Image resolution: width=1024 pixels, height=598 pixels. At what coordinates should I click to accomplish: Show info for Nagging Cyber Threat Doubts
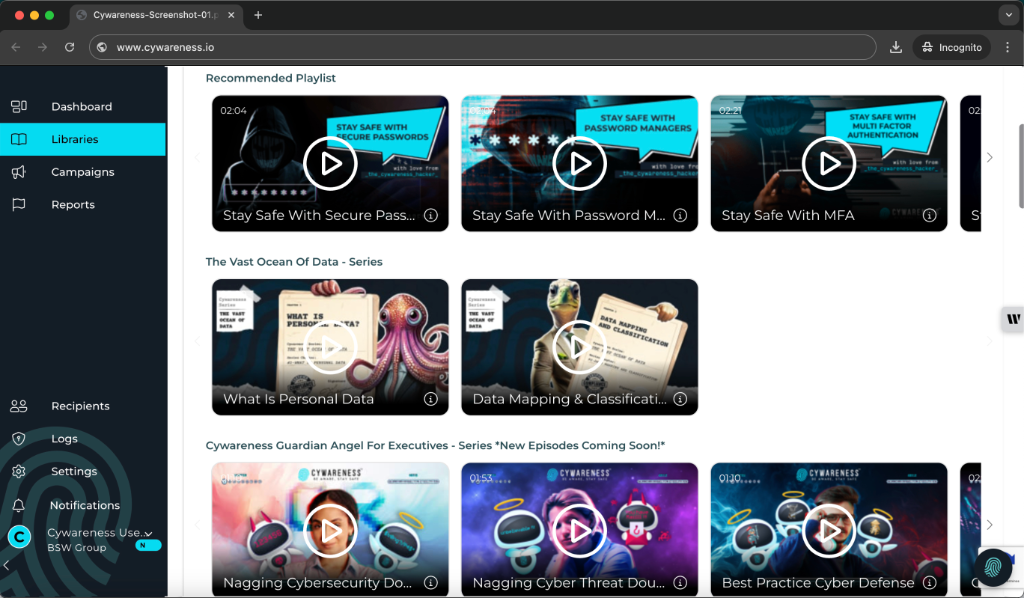680,583
